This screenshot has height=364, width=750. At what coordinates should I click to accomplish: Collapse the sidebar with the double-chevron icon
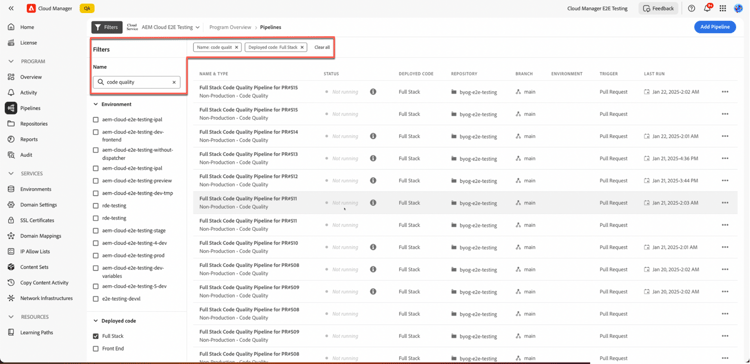click(11, 8)
